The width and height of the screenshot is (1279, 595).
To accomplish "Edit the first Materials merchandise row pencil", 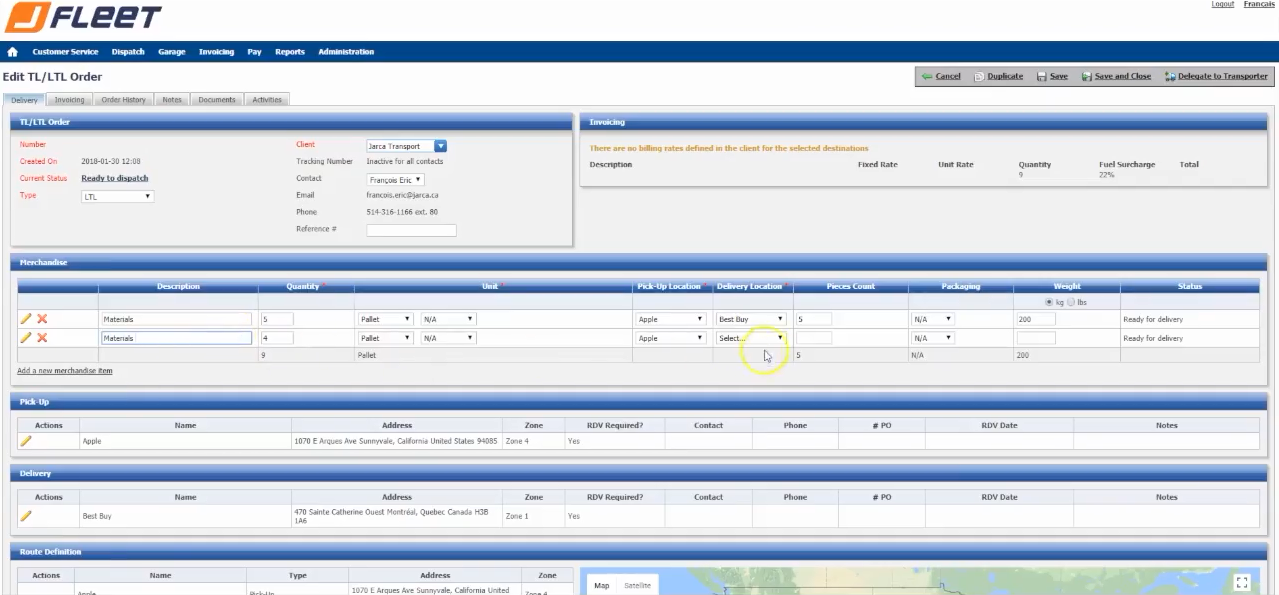I will click(26, 319).
